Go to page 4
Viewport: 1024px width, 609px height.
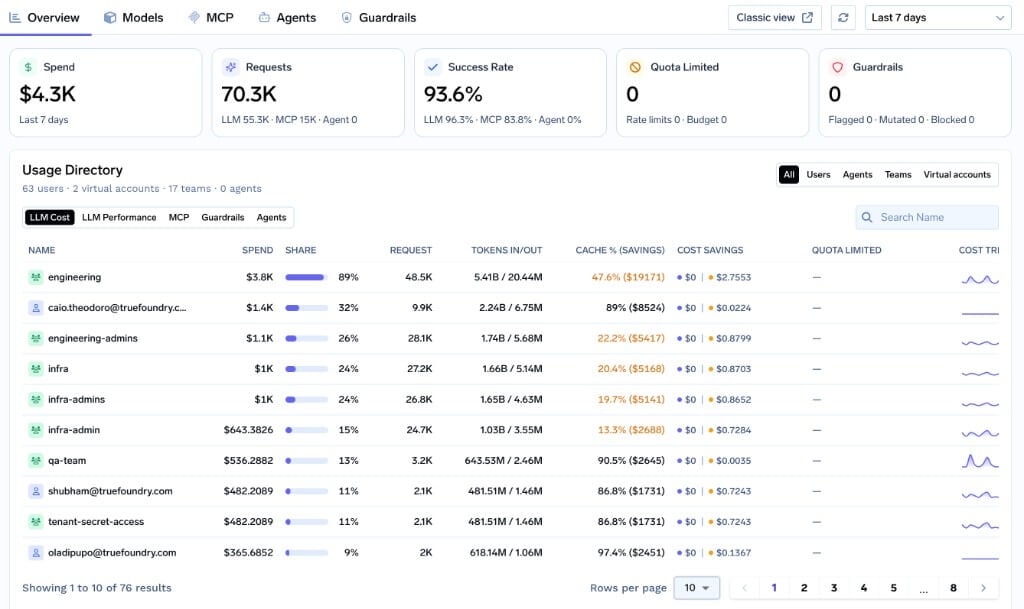[x=863, y=588]
